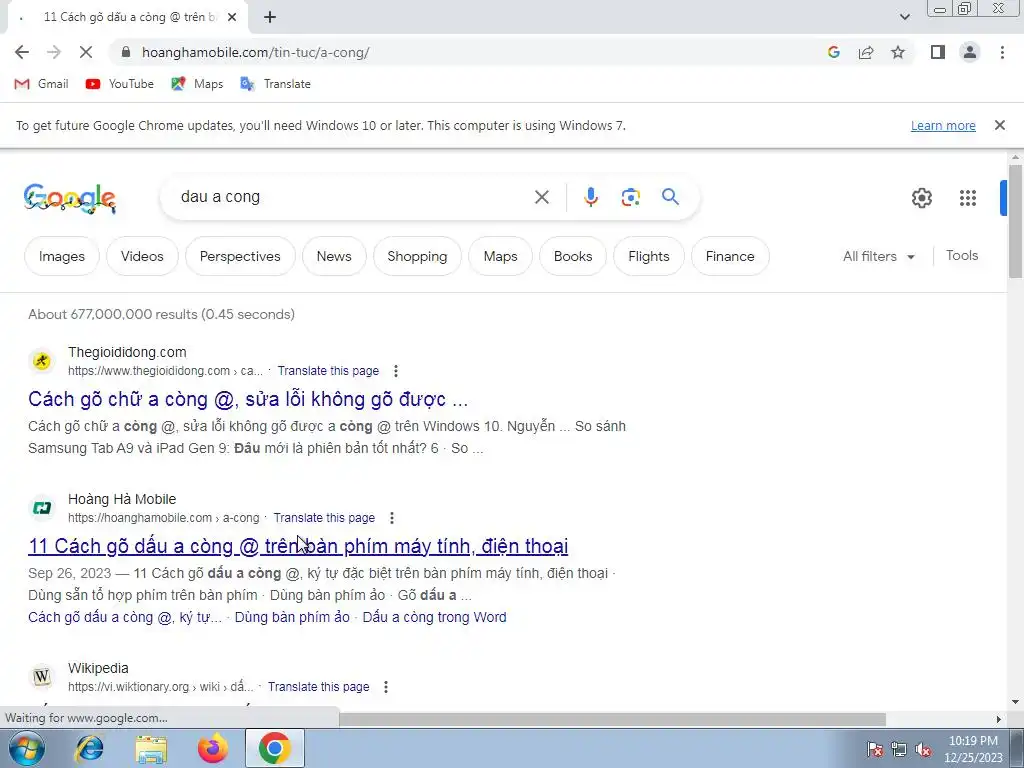Open the Translate bookmark

tap(276, 84)
